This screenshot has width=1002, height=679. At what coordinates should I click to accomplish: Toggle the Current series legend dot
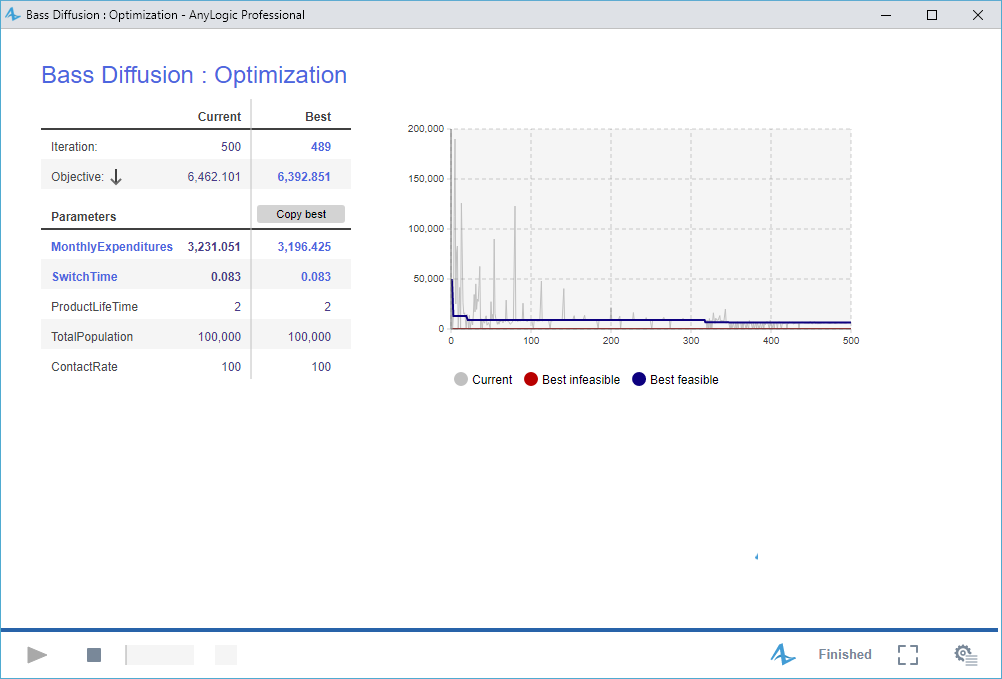coord(461,380)
